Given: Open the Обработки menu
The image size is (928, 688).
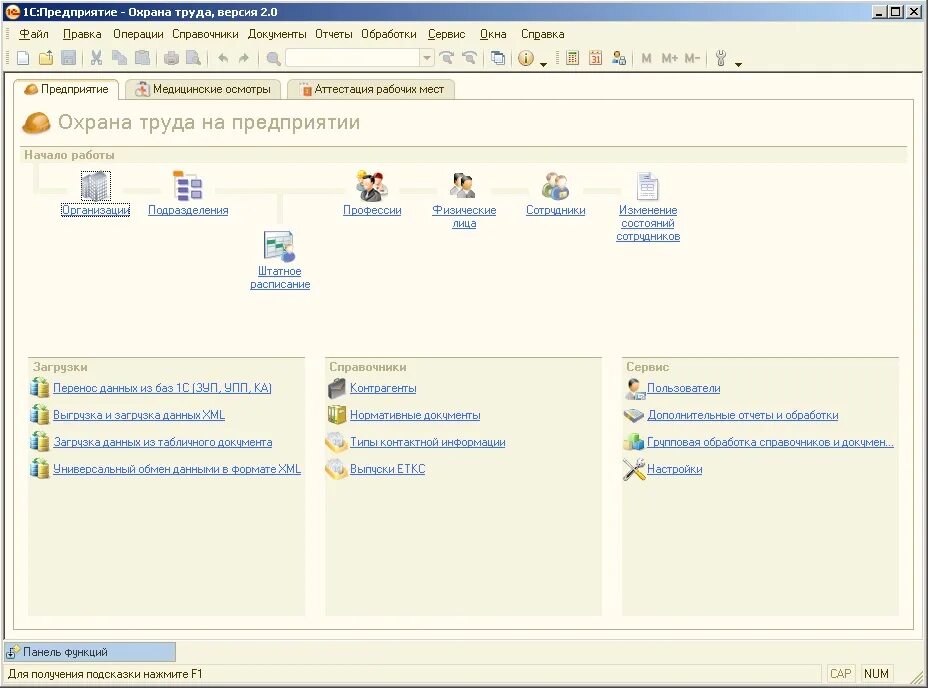Looking at the screenshot, I should coord(389,34).
